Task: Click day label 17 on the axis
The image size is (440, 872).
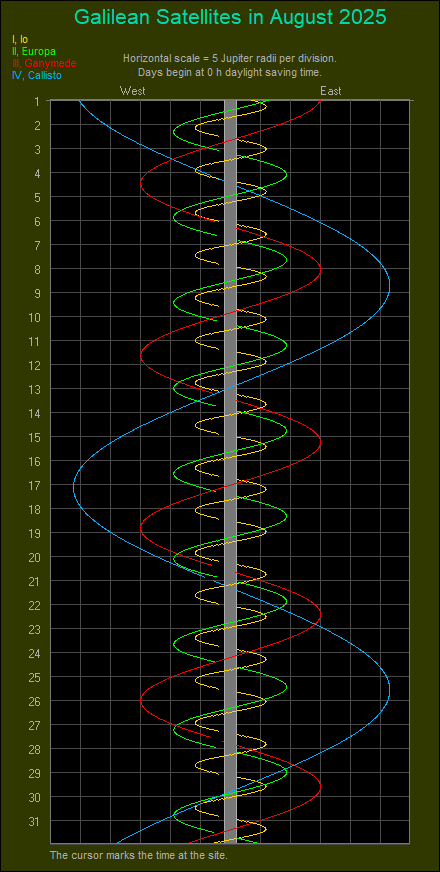Action: (34, 485)
